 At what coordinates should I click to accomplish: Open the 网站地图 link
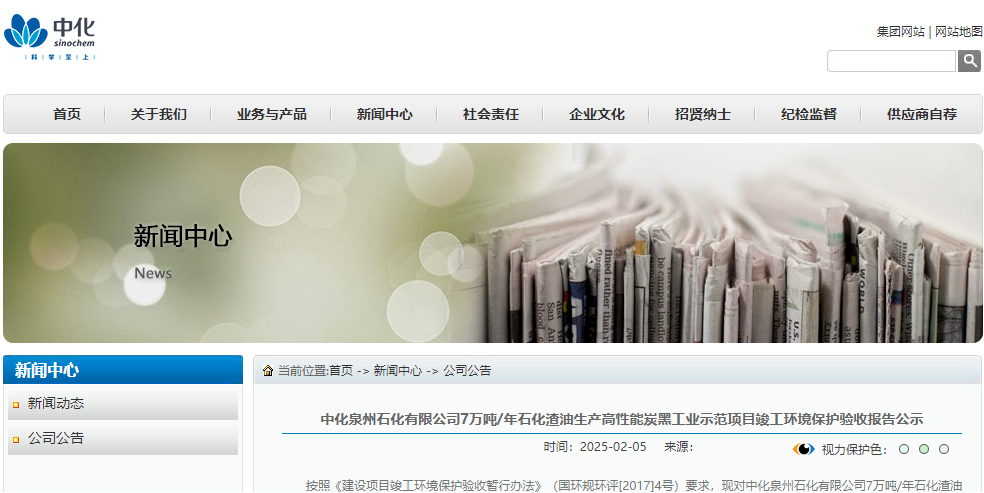click(x=958, y=32)
